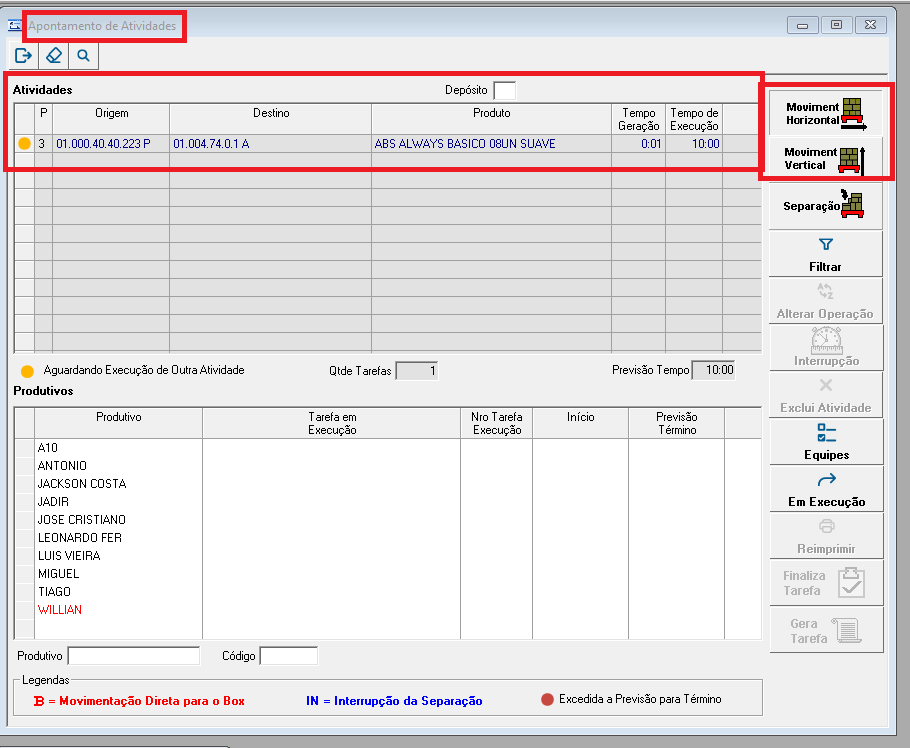The image size is (910, 748).
Task: Close the Apontamento de Atividades window
Action: pyautogui.click(x=871, y=25)
